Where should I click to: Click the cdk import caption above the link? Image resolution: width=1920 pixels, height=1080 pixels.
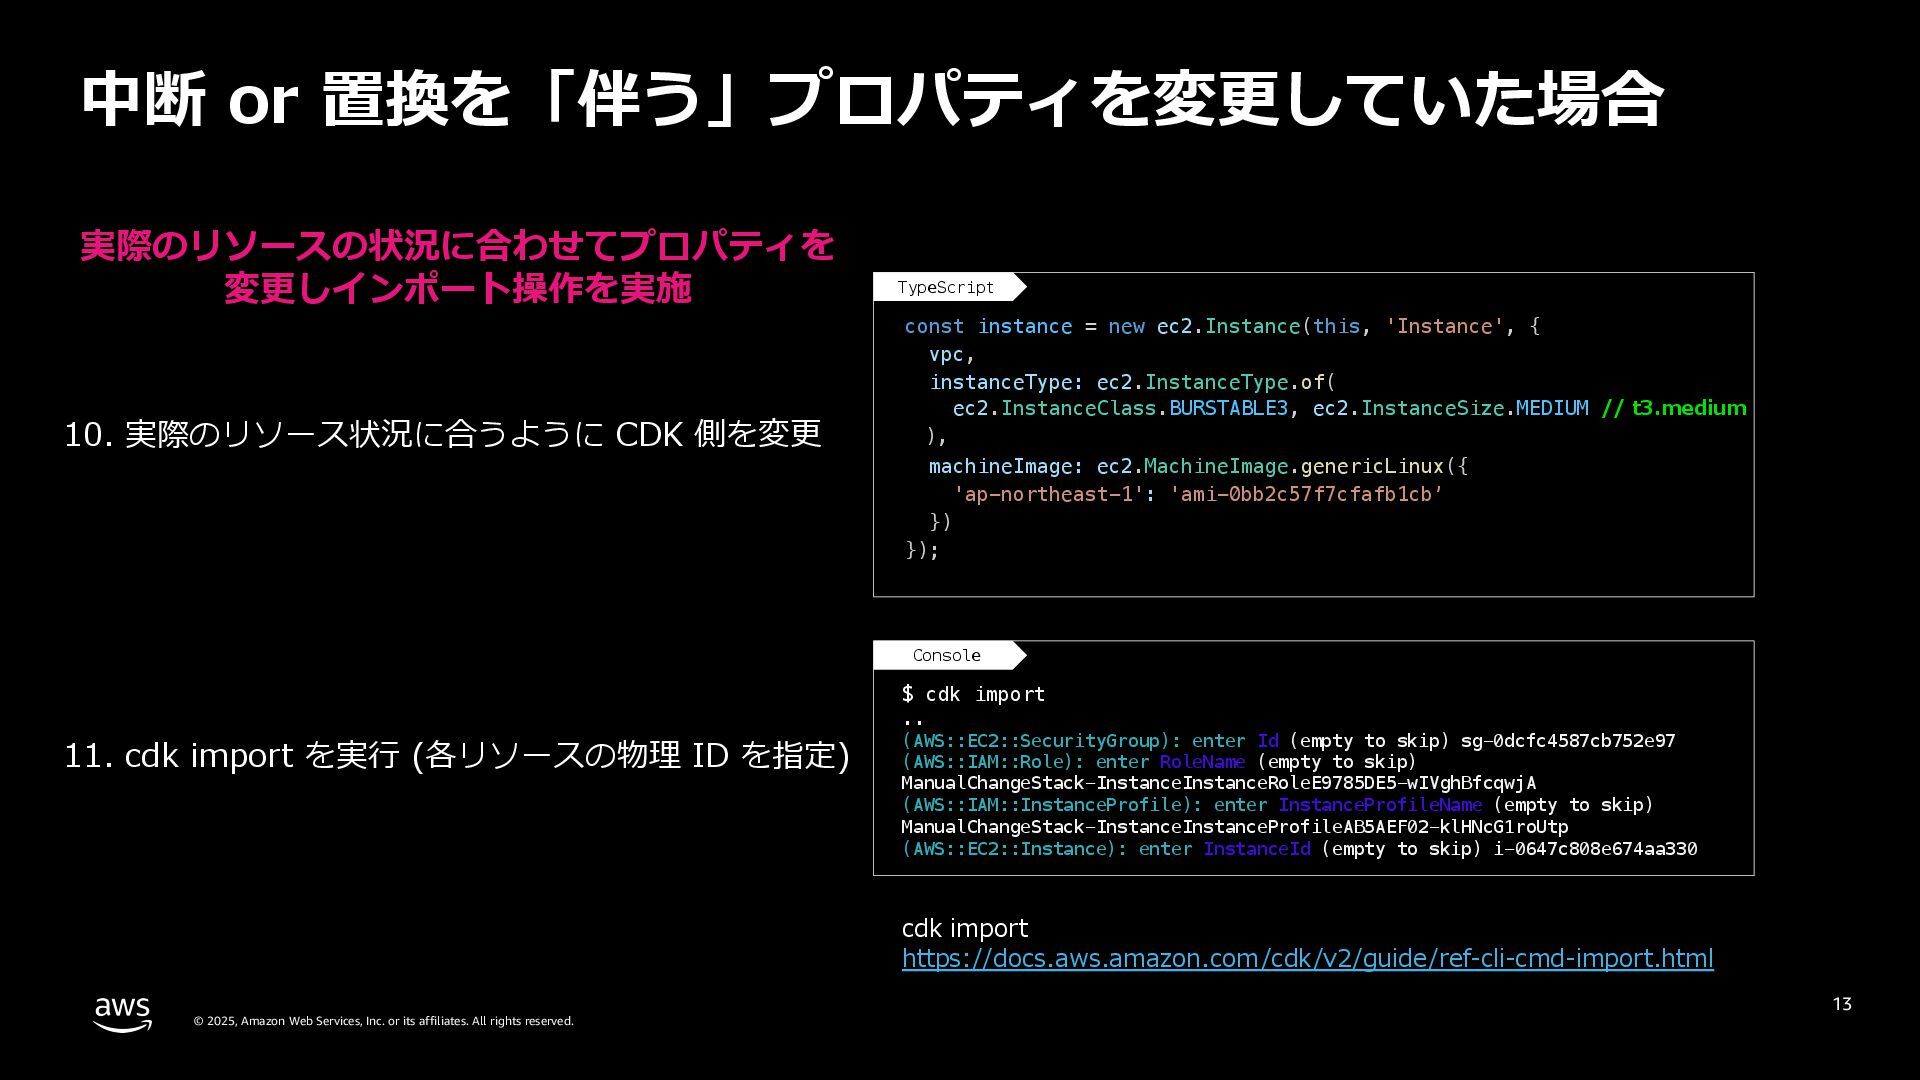coord(965,928)
